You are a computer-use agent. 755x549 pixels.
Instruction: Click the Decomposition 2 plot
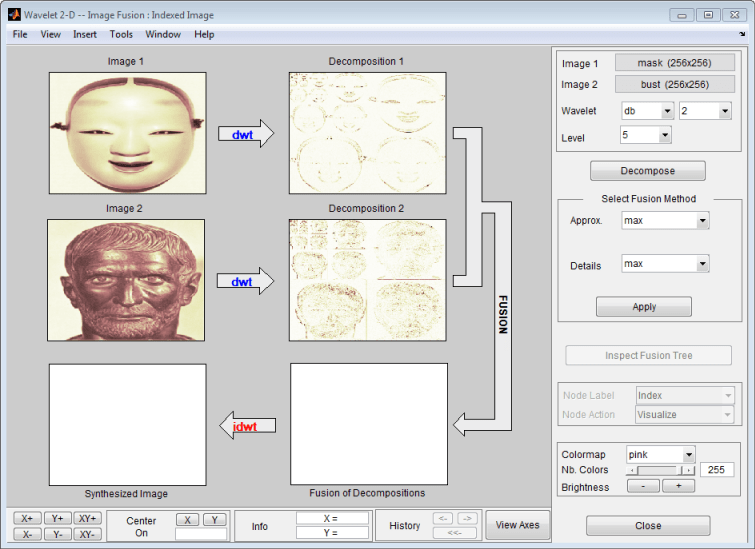pos(367,280)
